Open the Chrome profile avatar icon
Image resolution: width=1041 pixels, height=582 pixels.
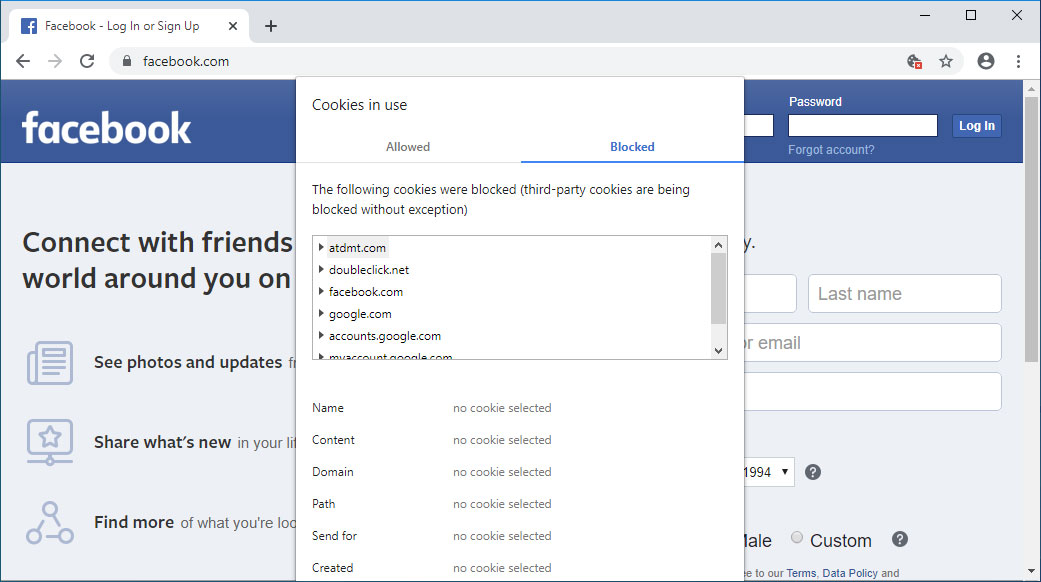(x=986, y=61)
